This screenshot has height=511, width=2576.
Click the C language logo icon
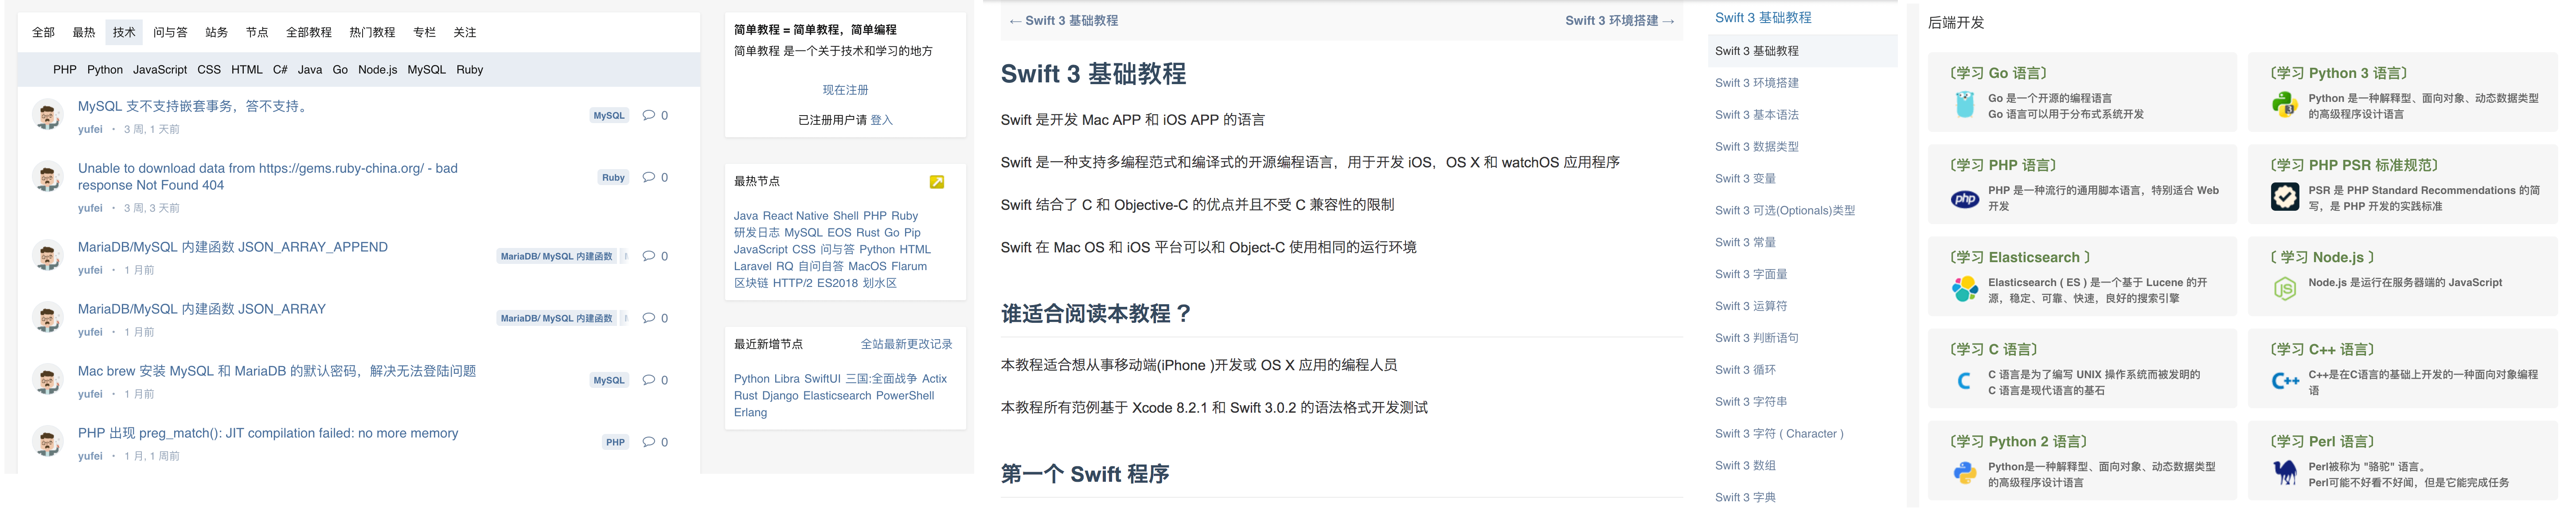click(1964, 381)
